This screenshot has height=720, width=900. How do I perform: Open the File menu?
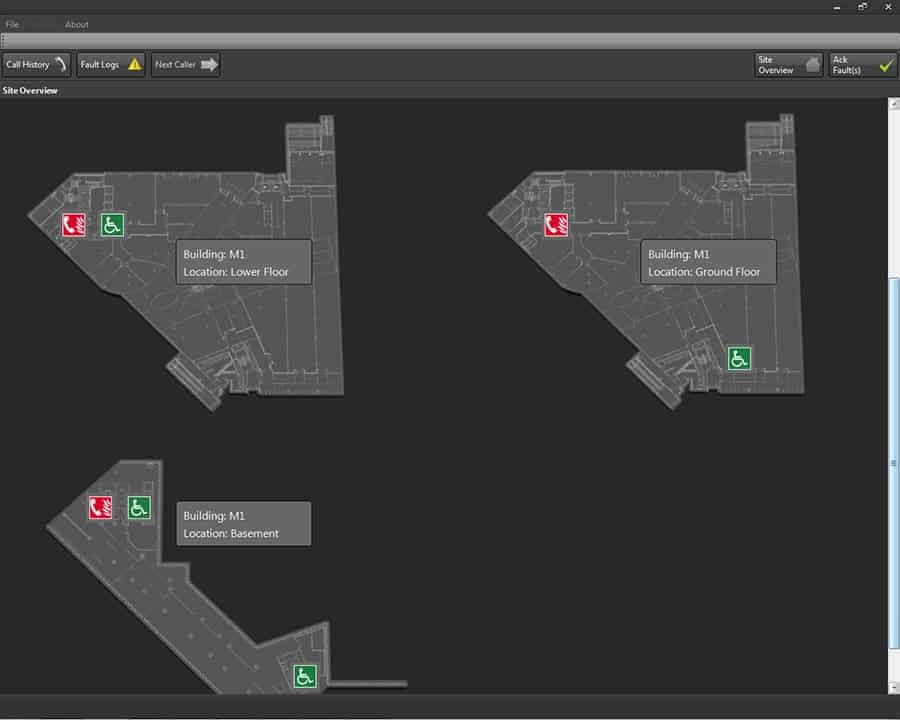(12, 24)
